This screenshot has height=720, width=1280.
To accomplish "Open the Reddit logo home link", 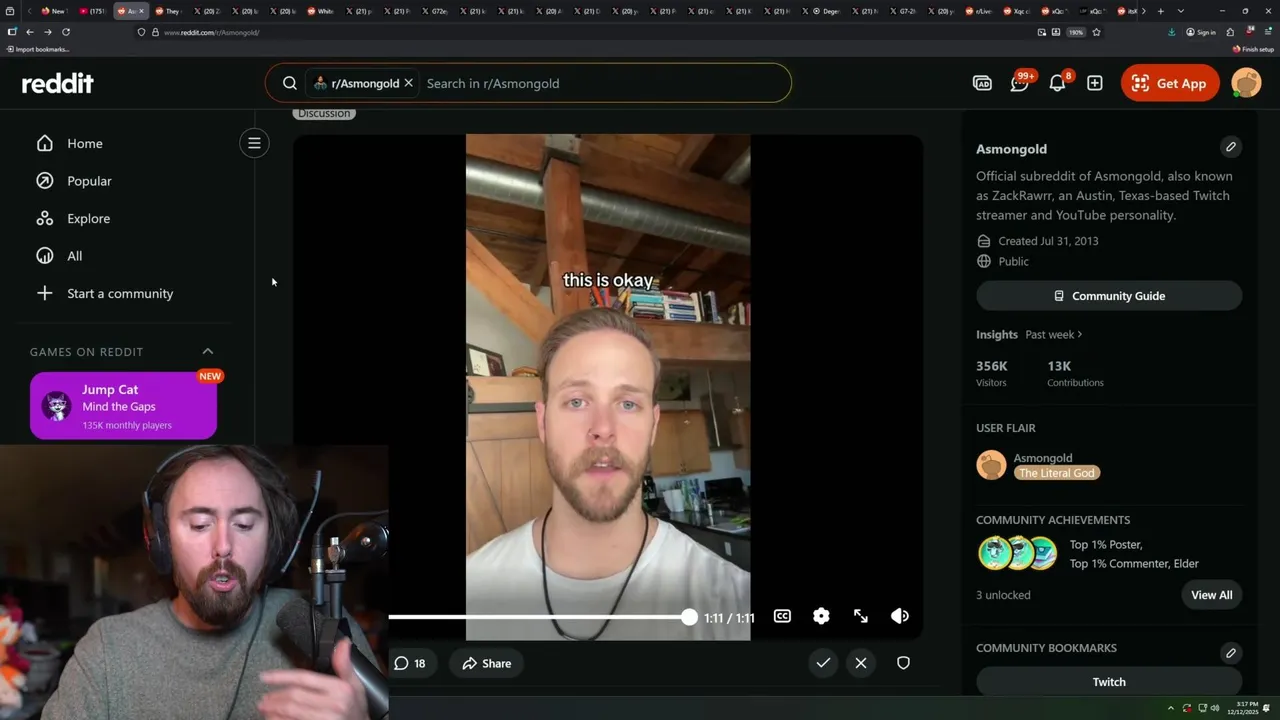I will 58,83.
